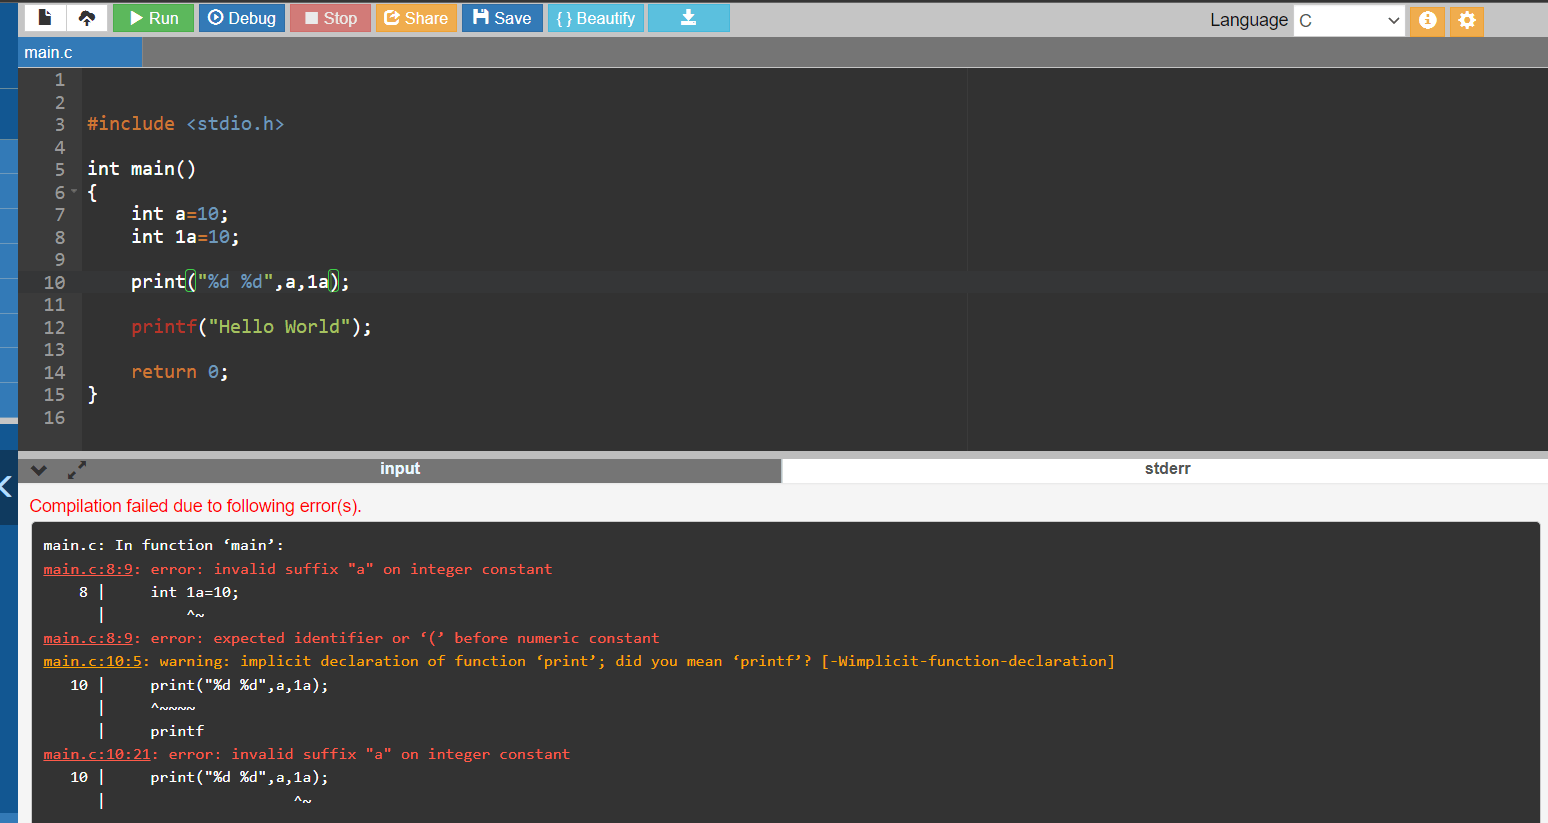
Task: Place cursor on 'int main()' line
Action: (x=141, y=169)
